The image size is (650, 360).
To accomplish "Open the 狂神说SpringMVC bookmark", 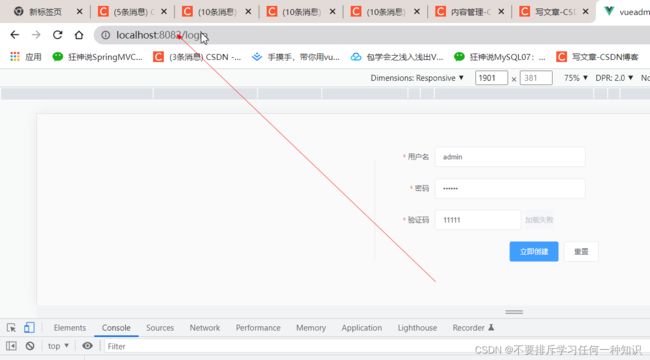I will (97, 57).
